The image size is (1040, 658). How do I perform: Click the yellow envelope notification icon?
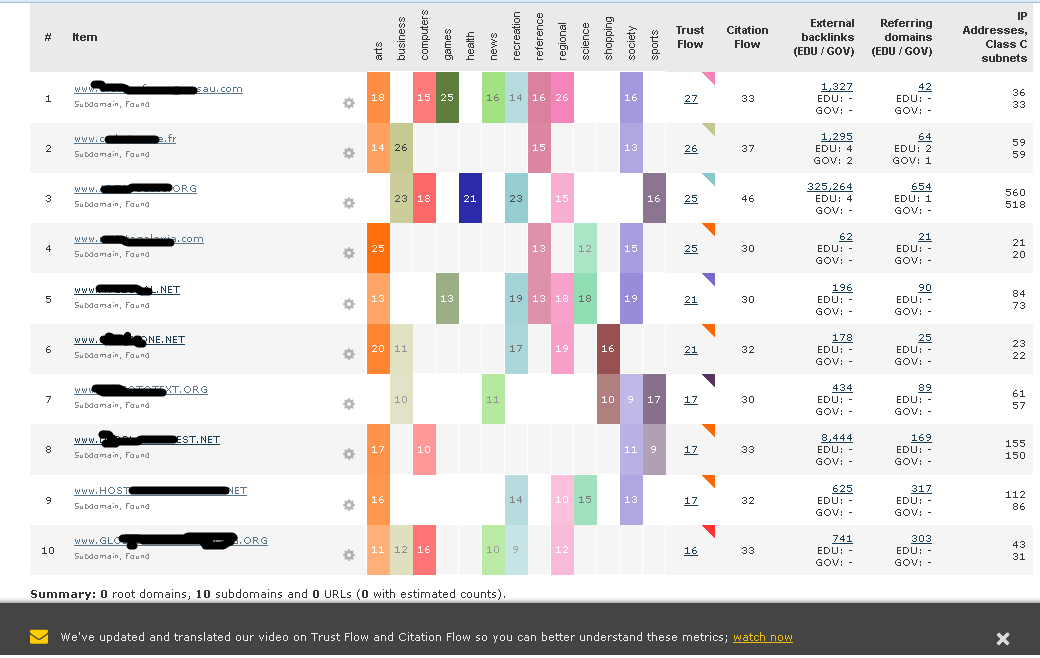[39, 637]
